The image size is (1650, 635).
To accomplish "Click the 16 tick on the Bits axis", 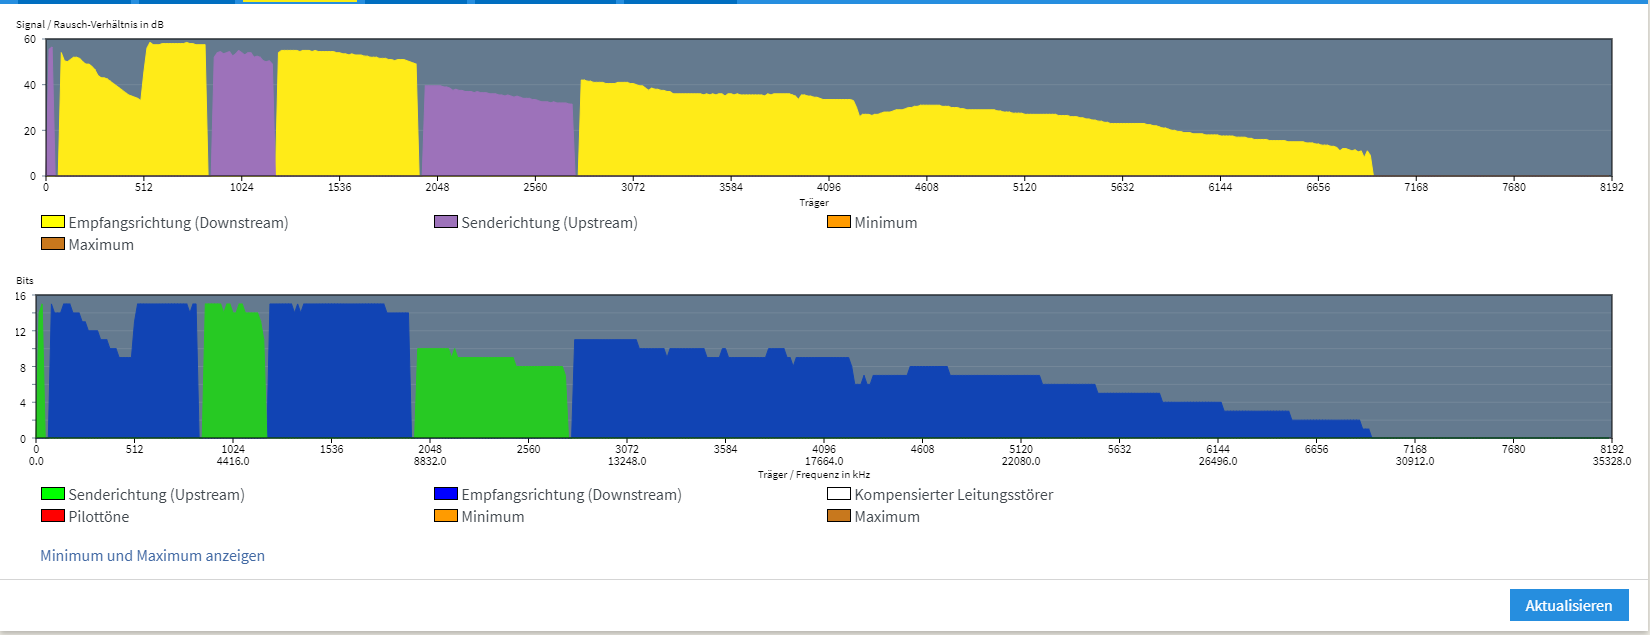I will [20, 297].
